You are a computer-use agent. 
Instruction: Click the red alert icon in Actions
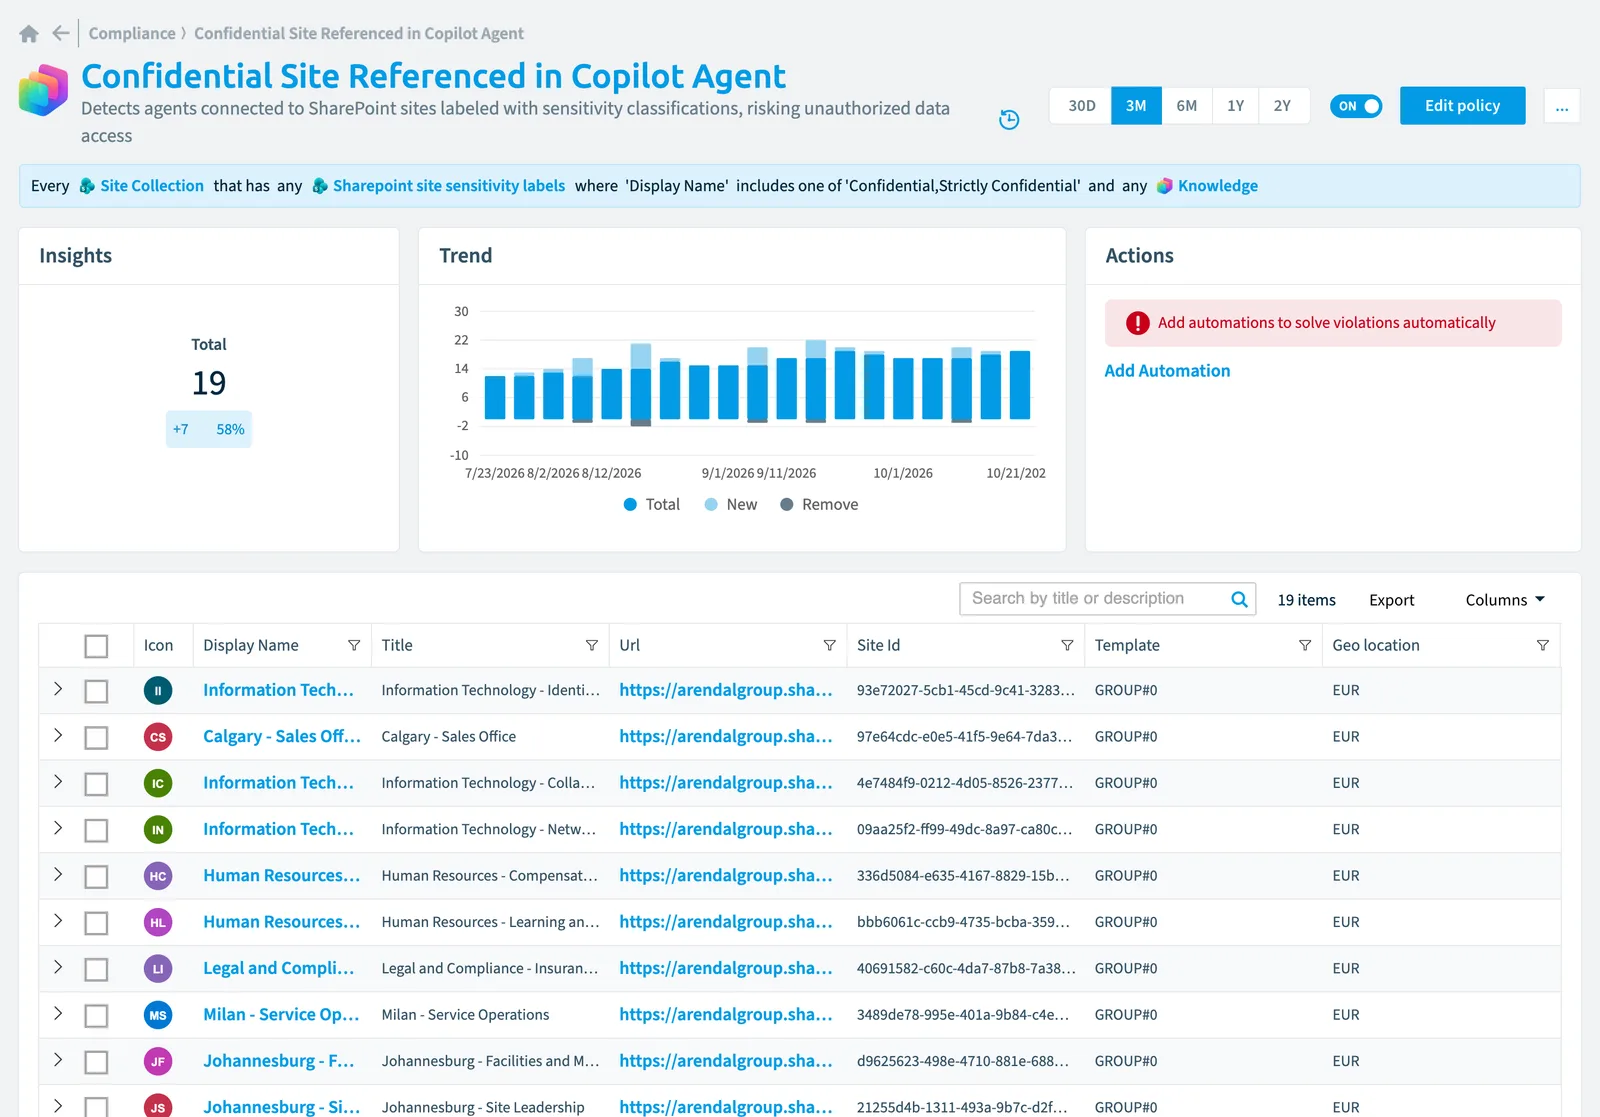1138,323
